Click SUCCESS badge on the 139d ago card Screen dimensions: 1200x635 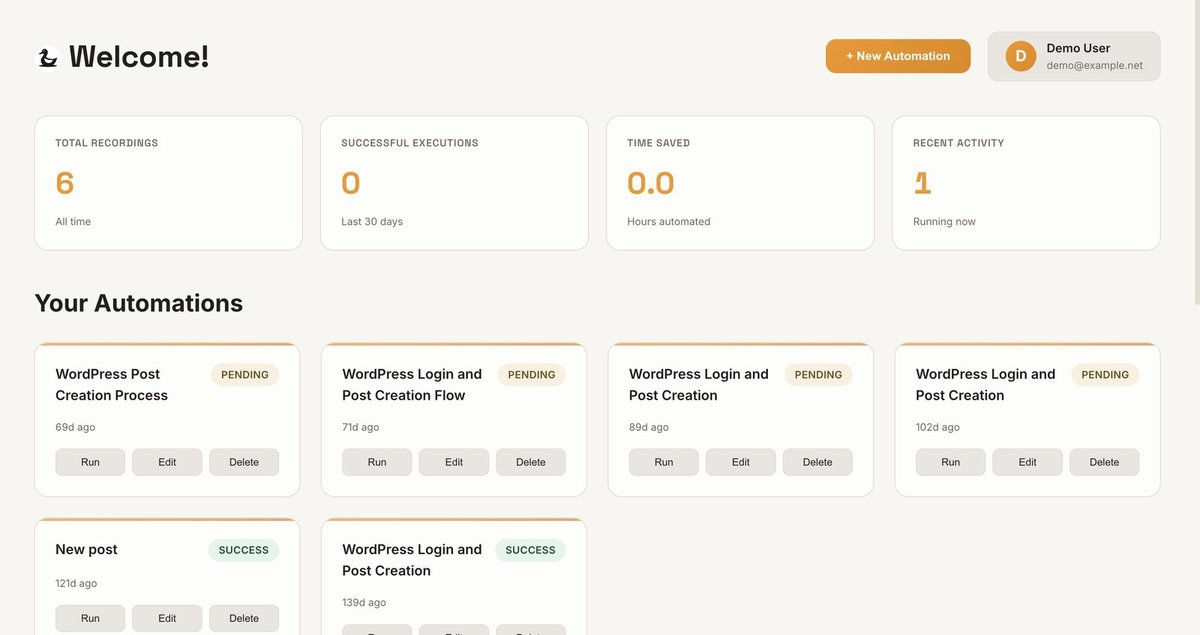(531, 550)
